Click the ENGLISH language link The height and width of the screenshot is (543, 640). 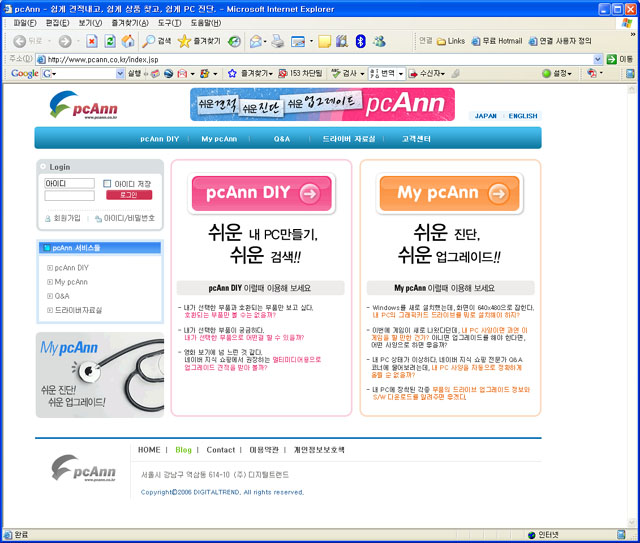(x=523, y=116)
